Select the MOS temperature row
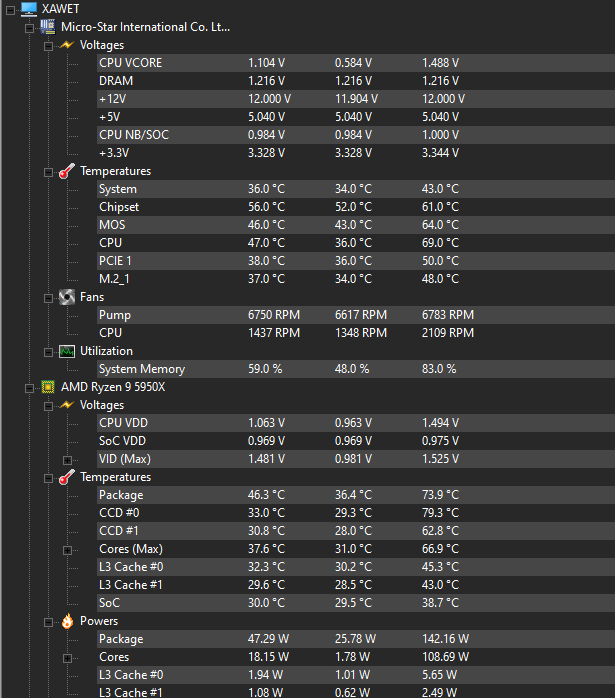Viewport: 615px width, 698px height. point(356,225)
